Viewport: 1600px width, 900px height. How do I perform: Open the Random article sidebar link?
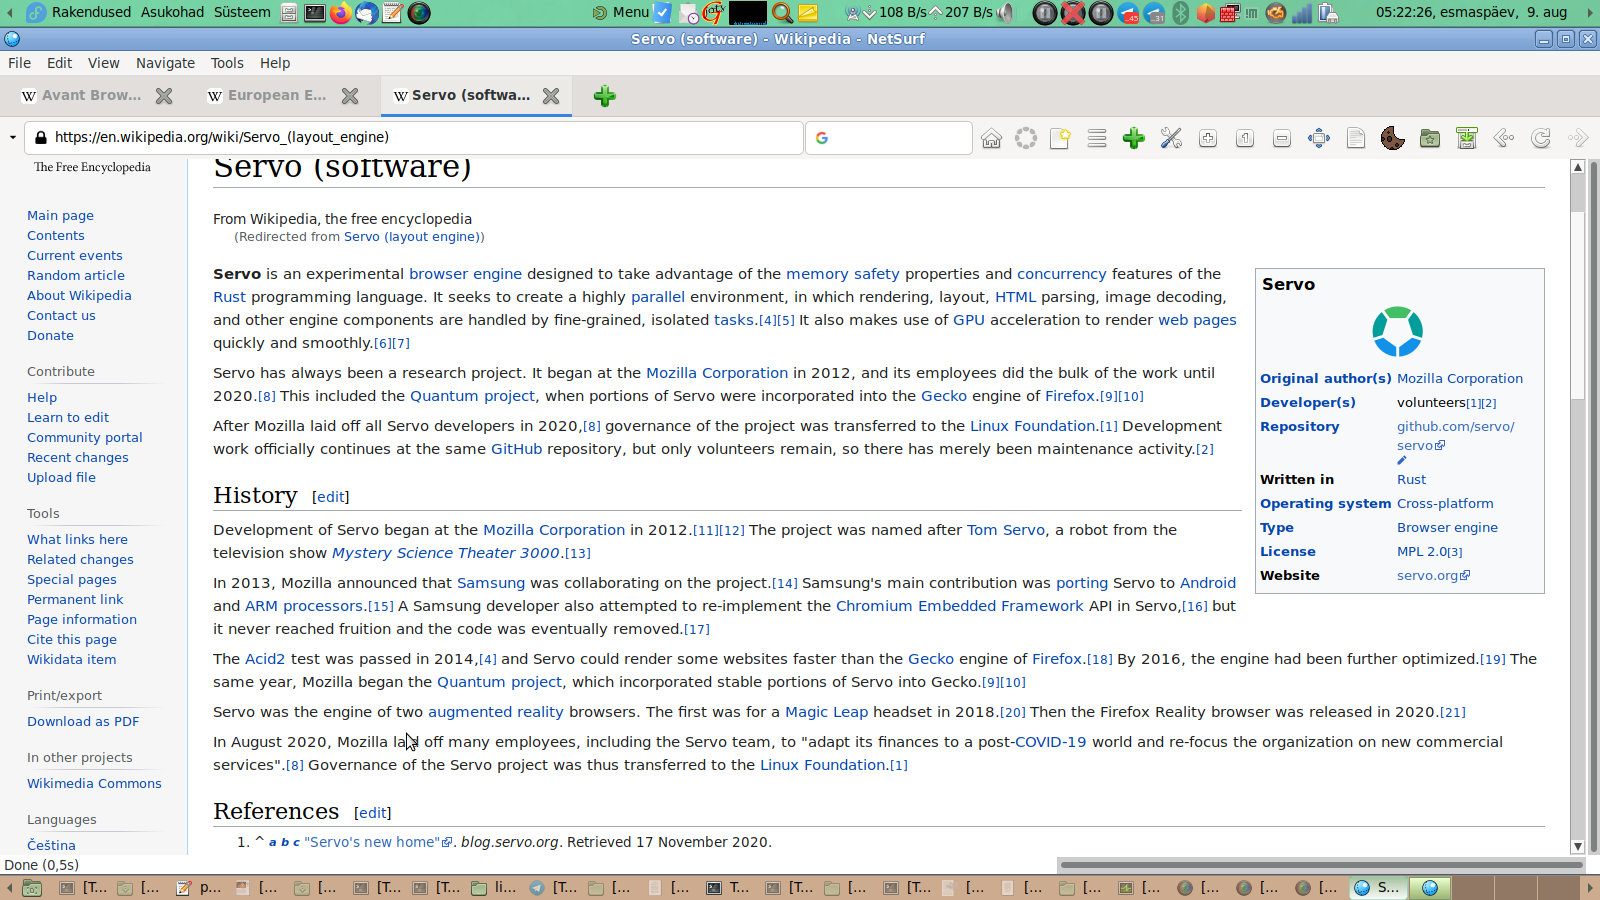coord(76,276)
